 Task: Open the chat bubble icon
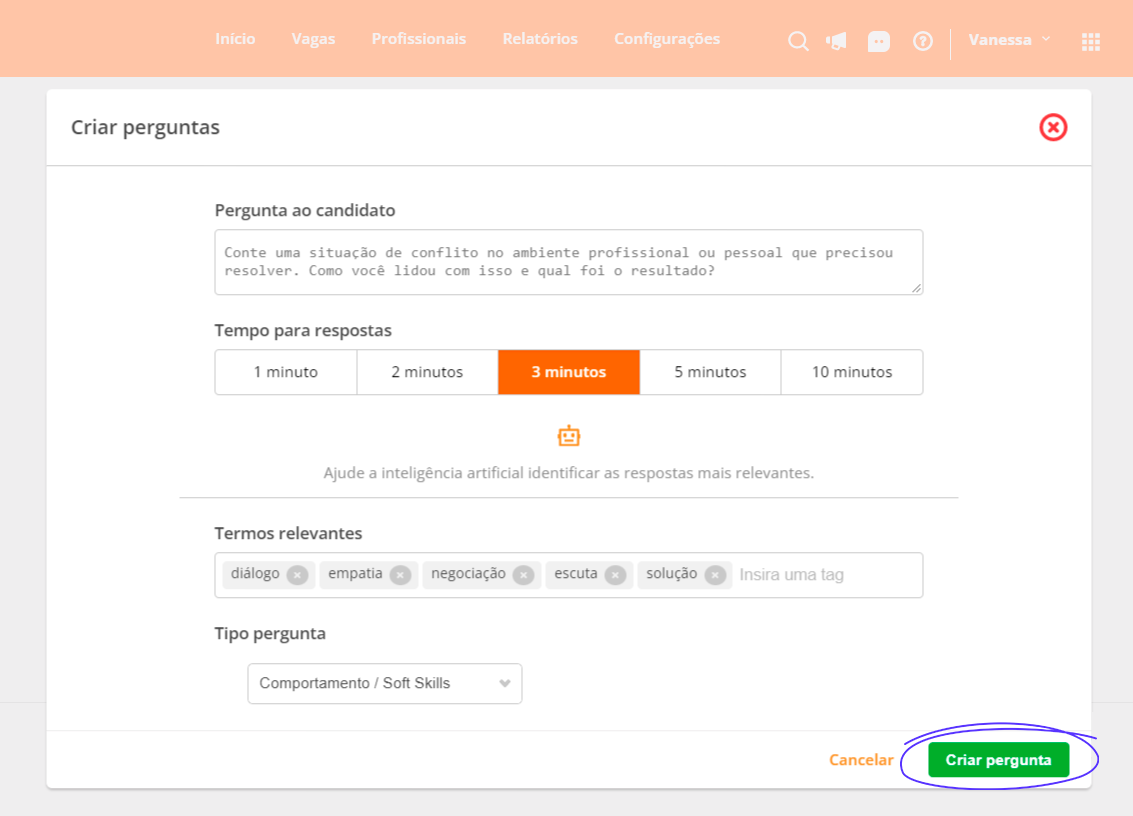point(879,41)
